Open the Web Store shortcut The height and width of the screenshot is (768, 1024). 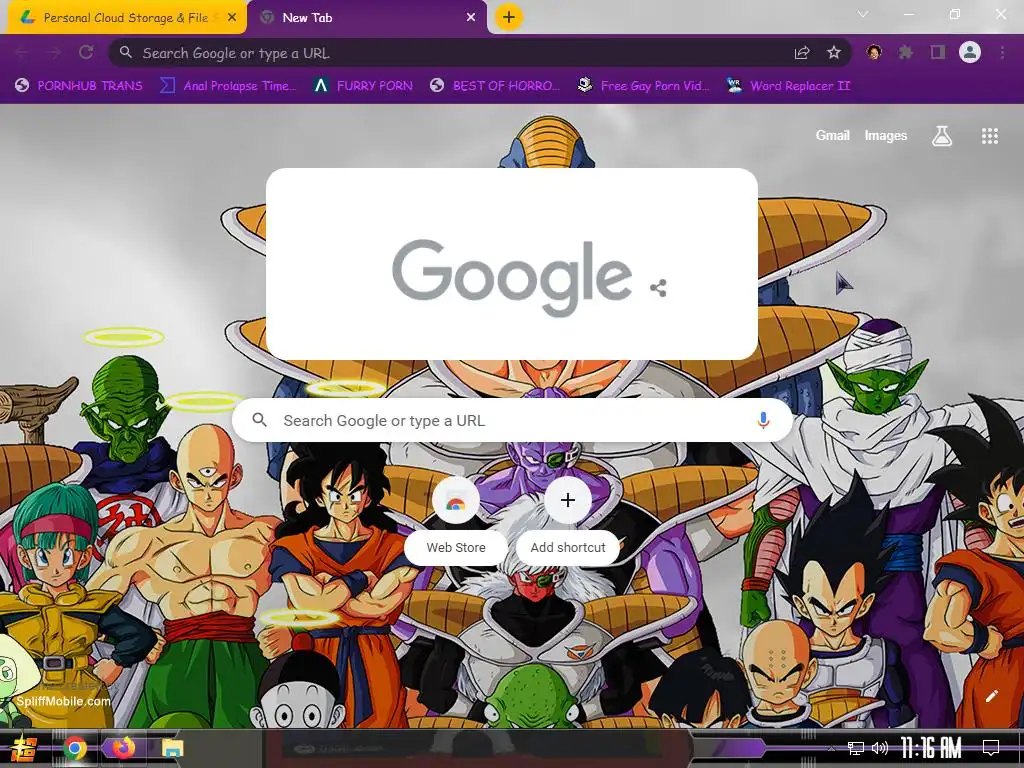[456, 521]
